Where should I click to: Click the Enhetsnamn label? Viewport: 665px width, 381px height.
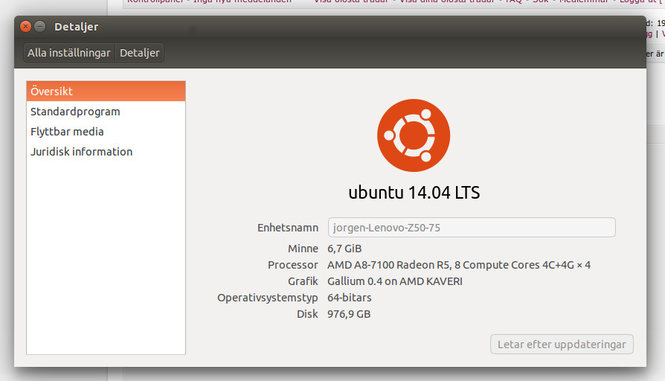pos(288,228)
